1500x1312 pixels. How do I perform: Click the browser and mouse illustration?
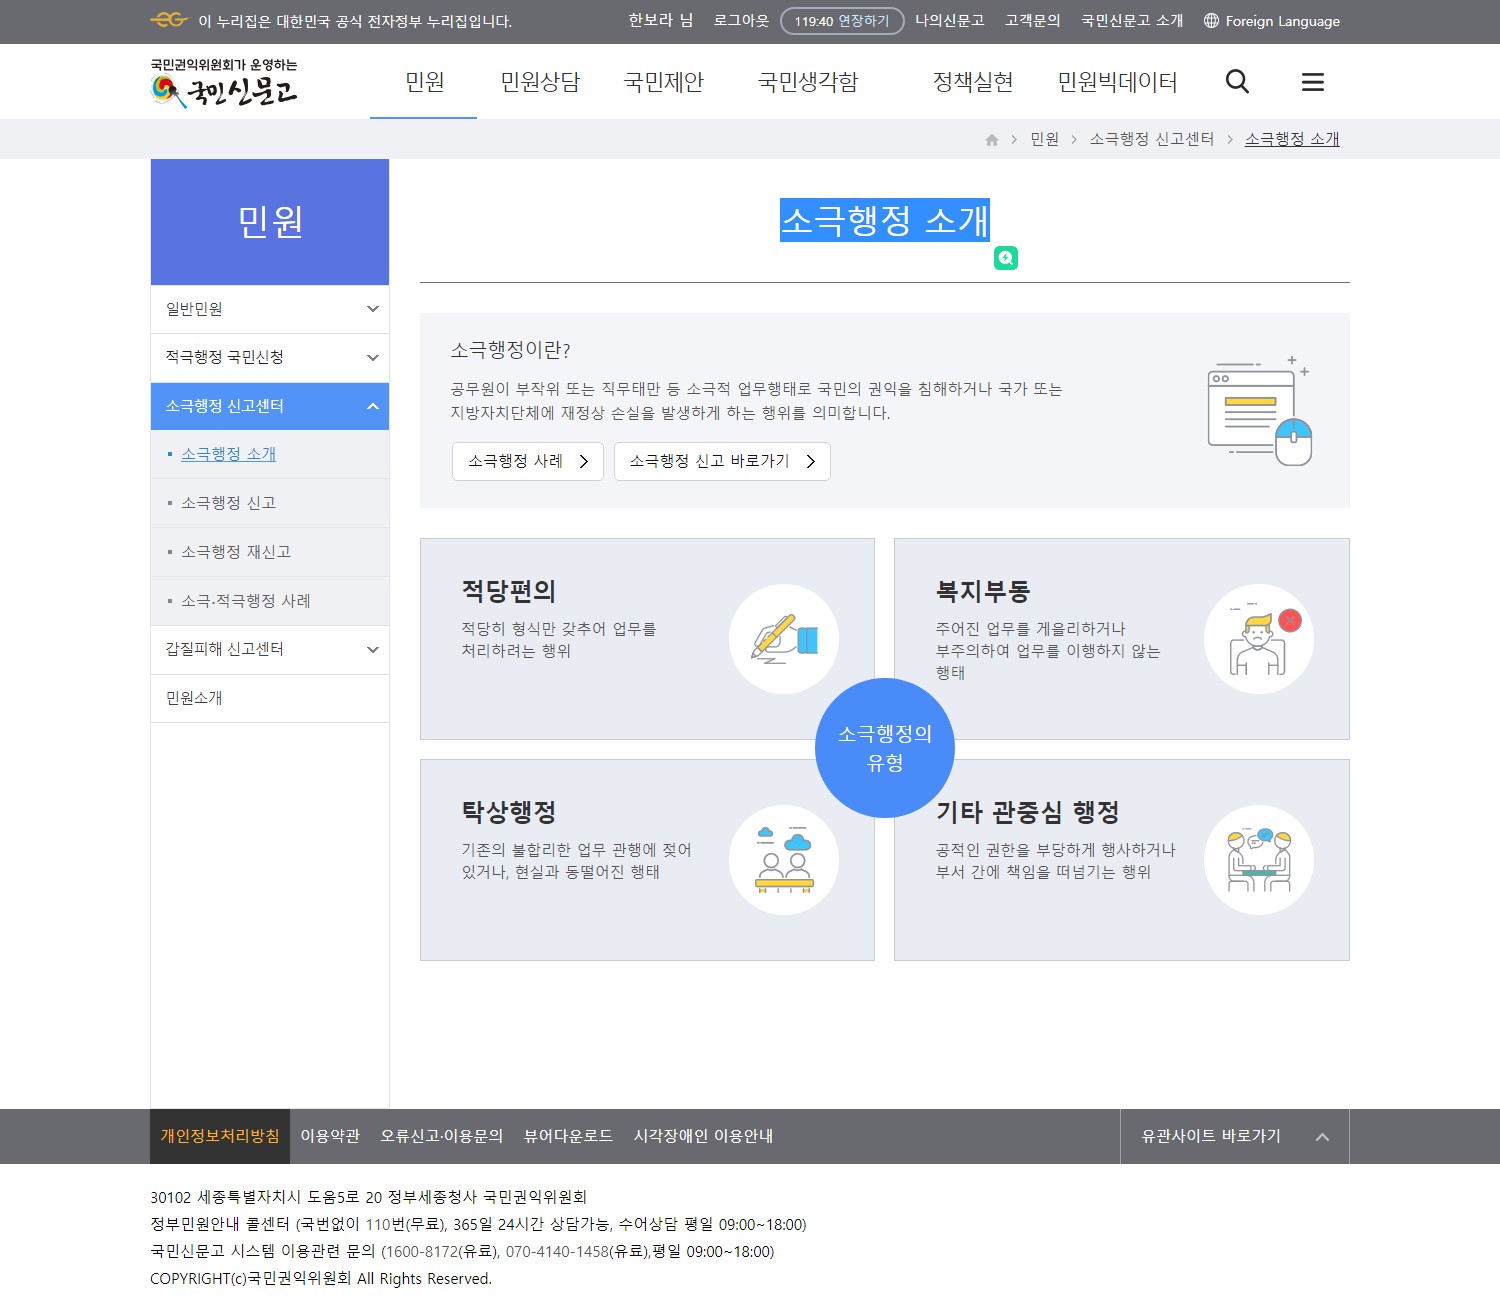pos(1260,410)
